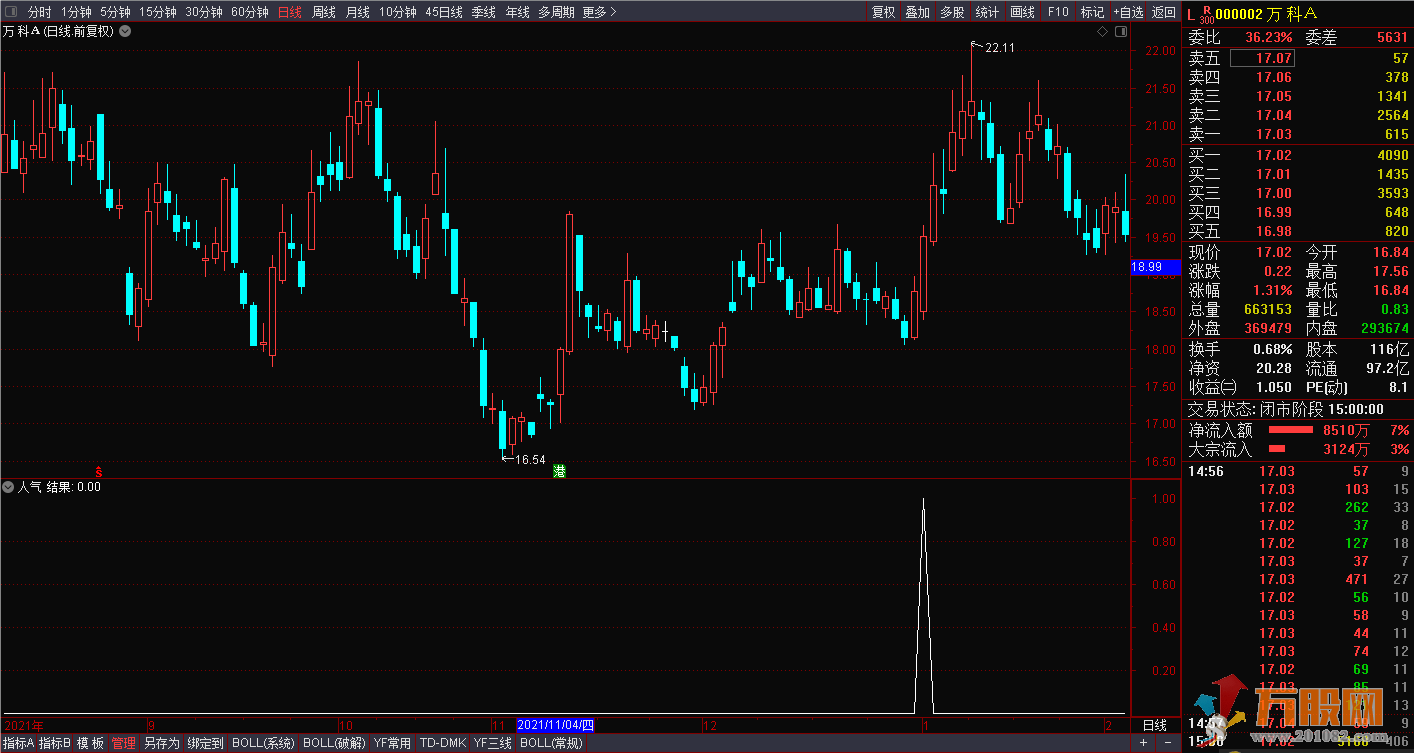
Task: Open the 万科A chart title dropdown arrow
Action: [125, 31]
